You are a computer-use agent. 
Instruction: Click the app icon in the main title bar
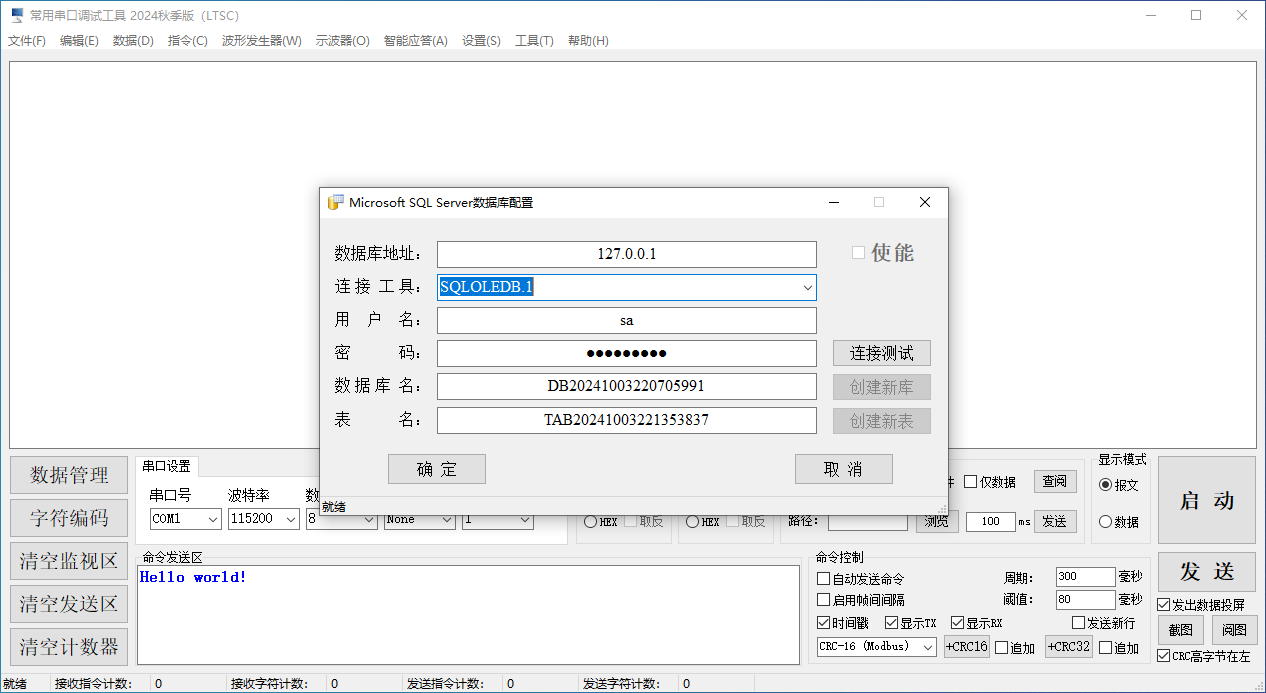coord(17,15)
